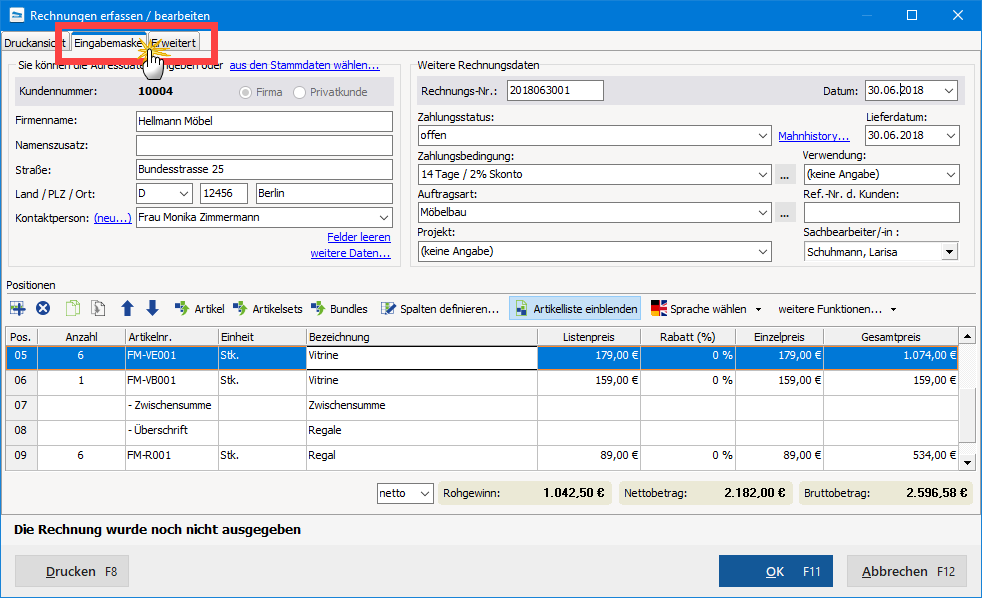
Task: Move position up with blue arrow
Action: [x=127, y=308]
